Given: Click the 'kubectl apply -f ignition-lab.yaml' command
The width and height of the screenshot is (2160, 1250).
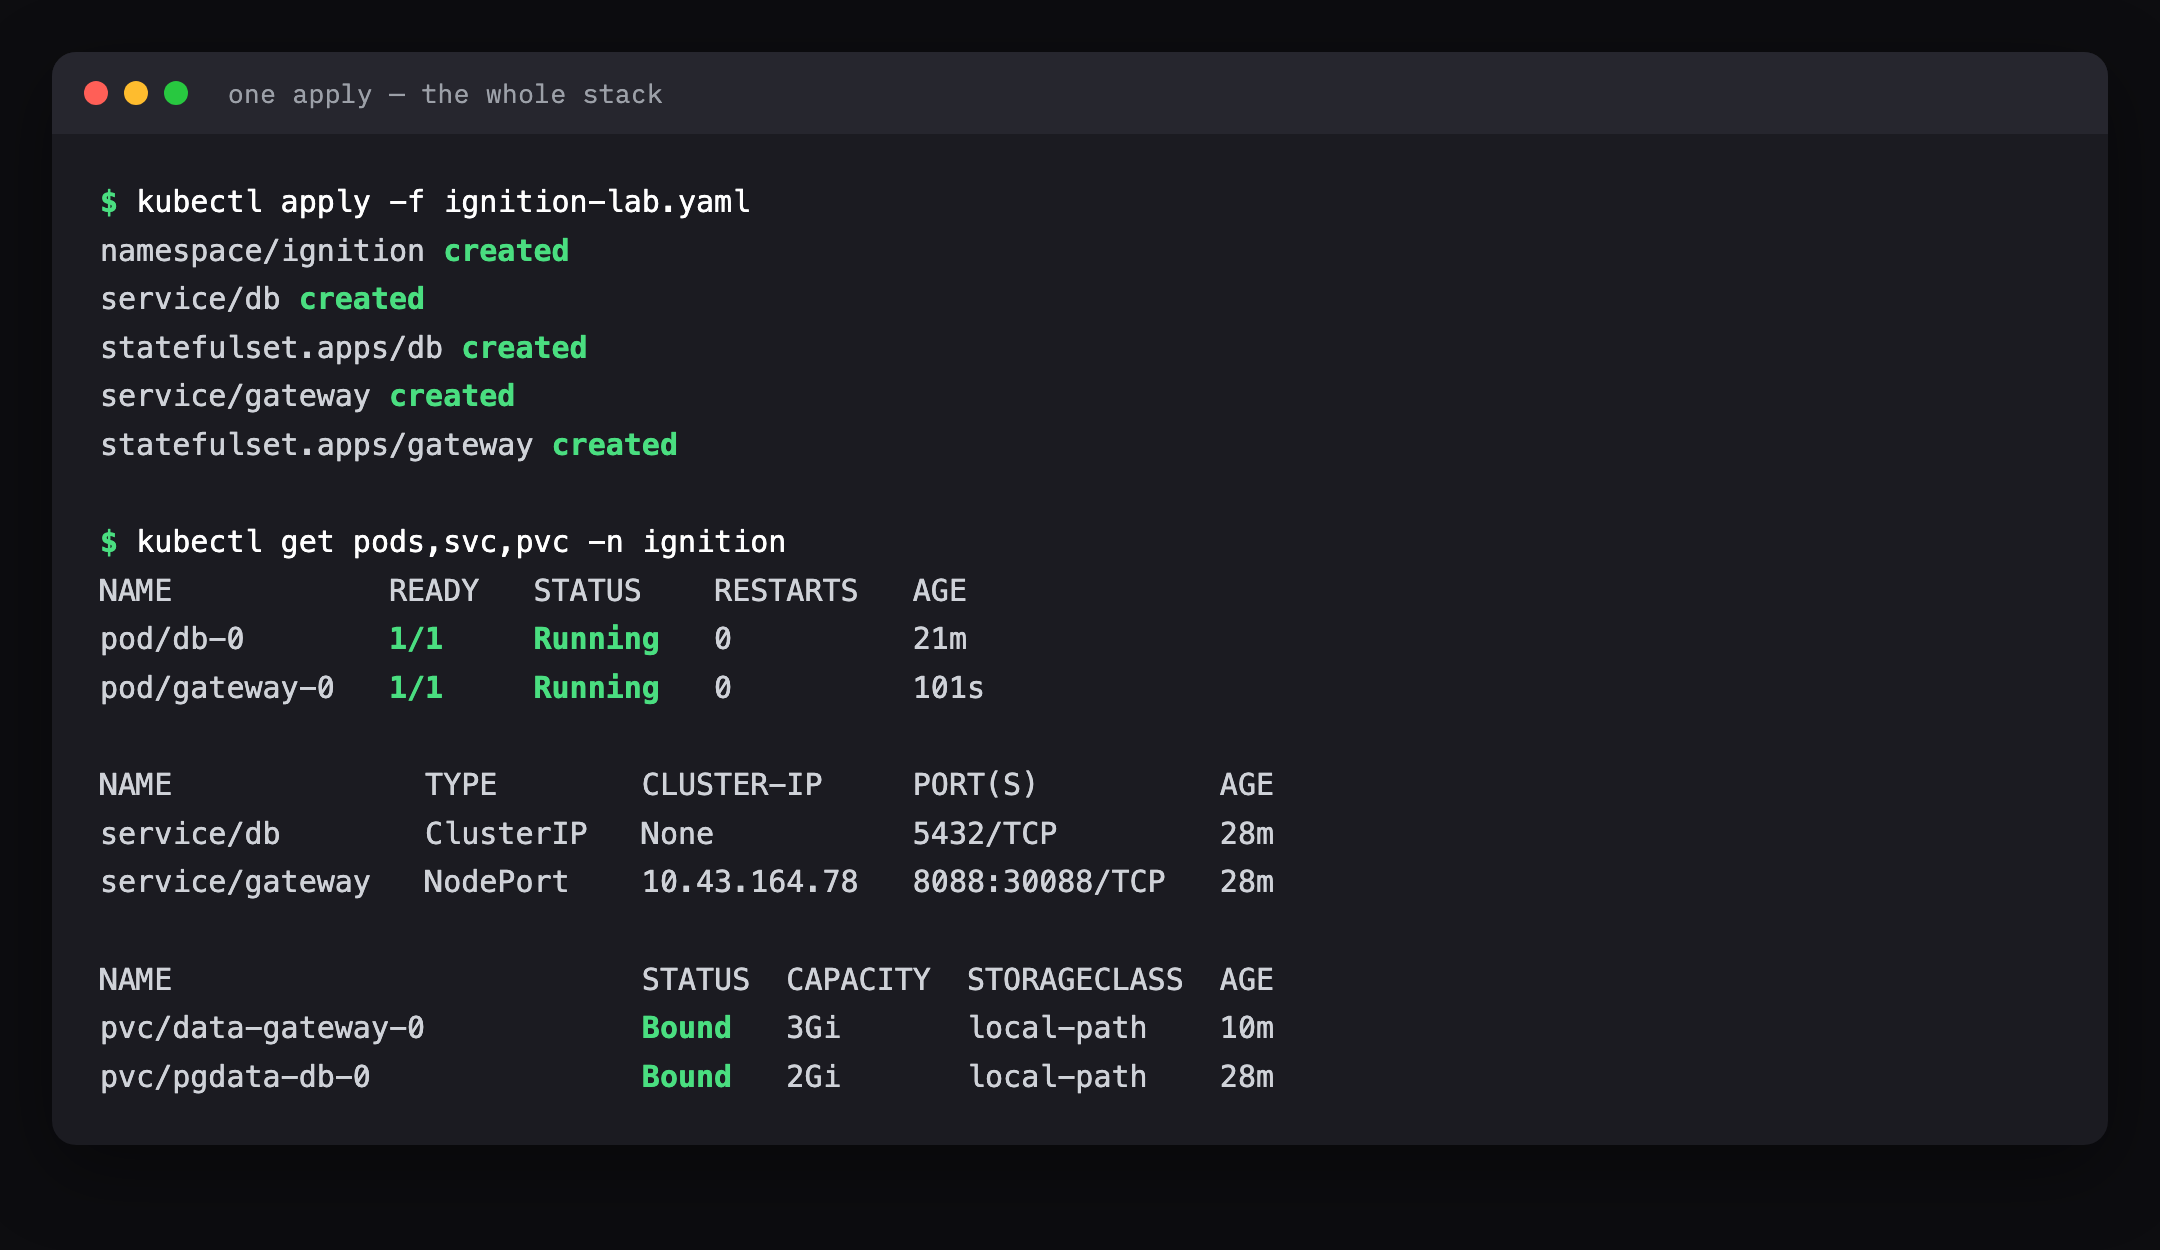Looking at the screenshot, I should pyautogui.click(x=443, y=202).
